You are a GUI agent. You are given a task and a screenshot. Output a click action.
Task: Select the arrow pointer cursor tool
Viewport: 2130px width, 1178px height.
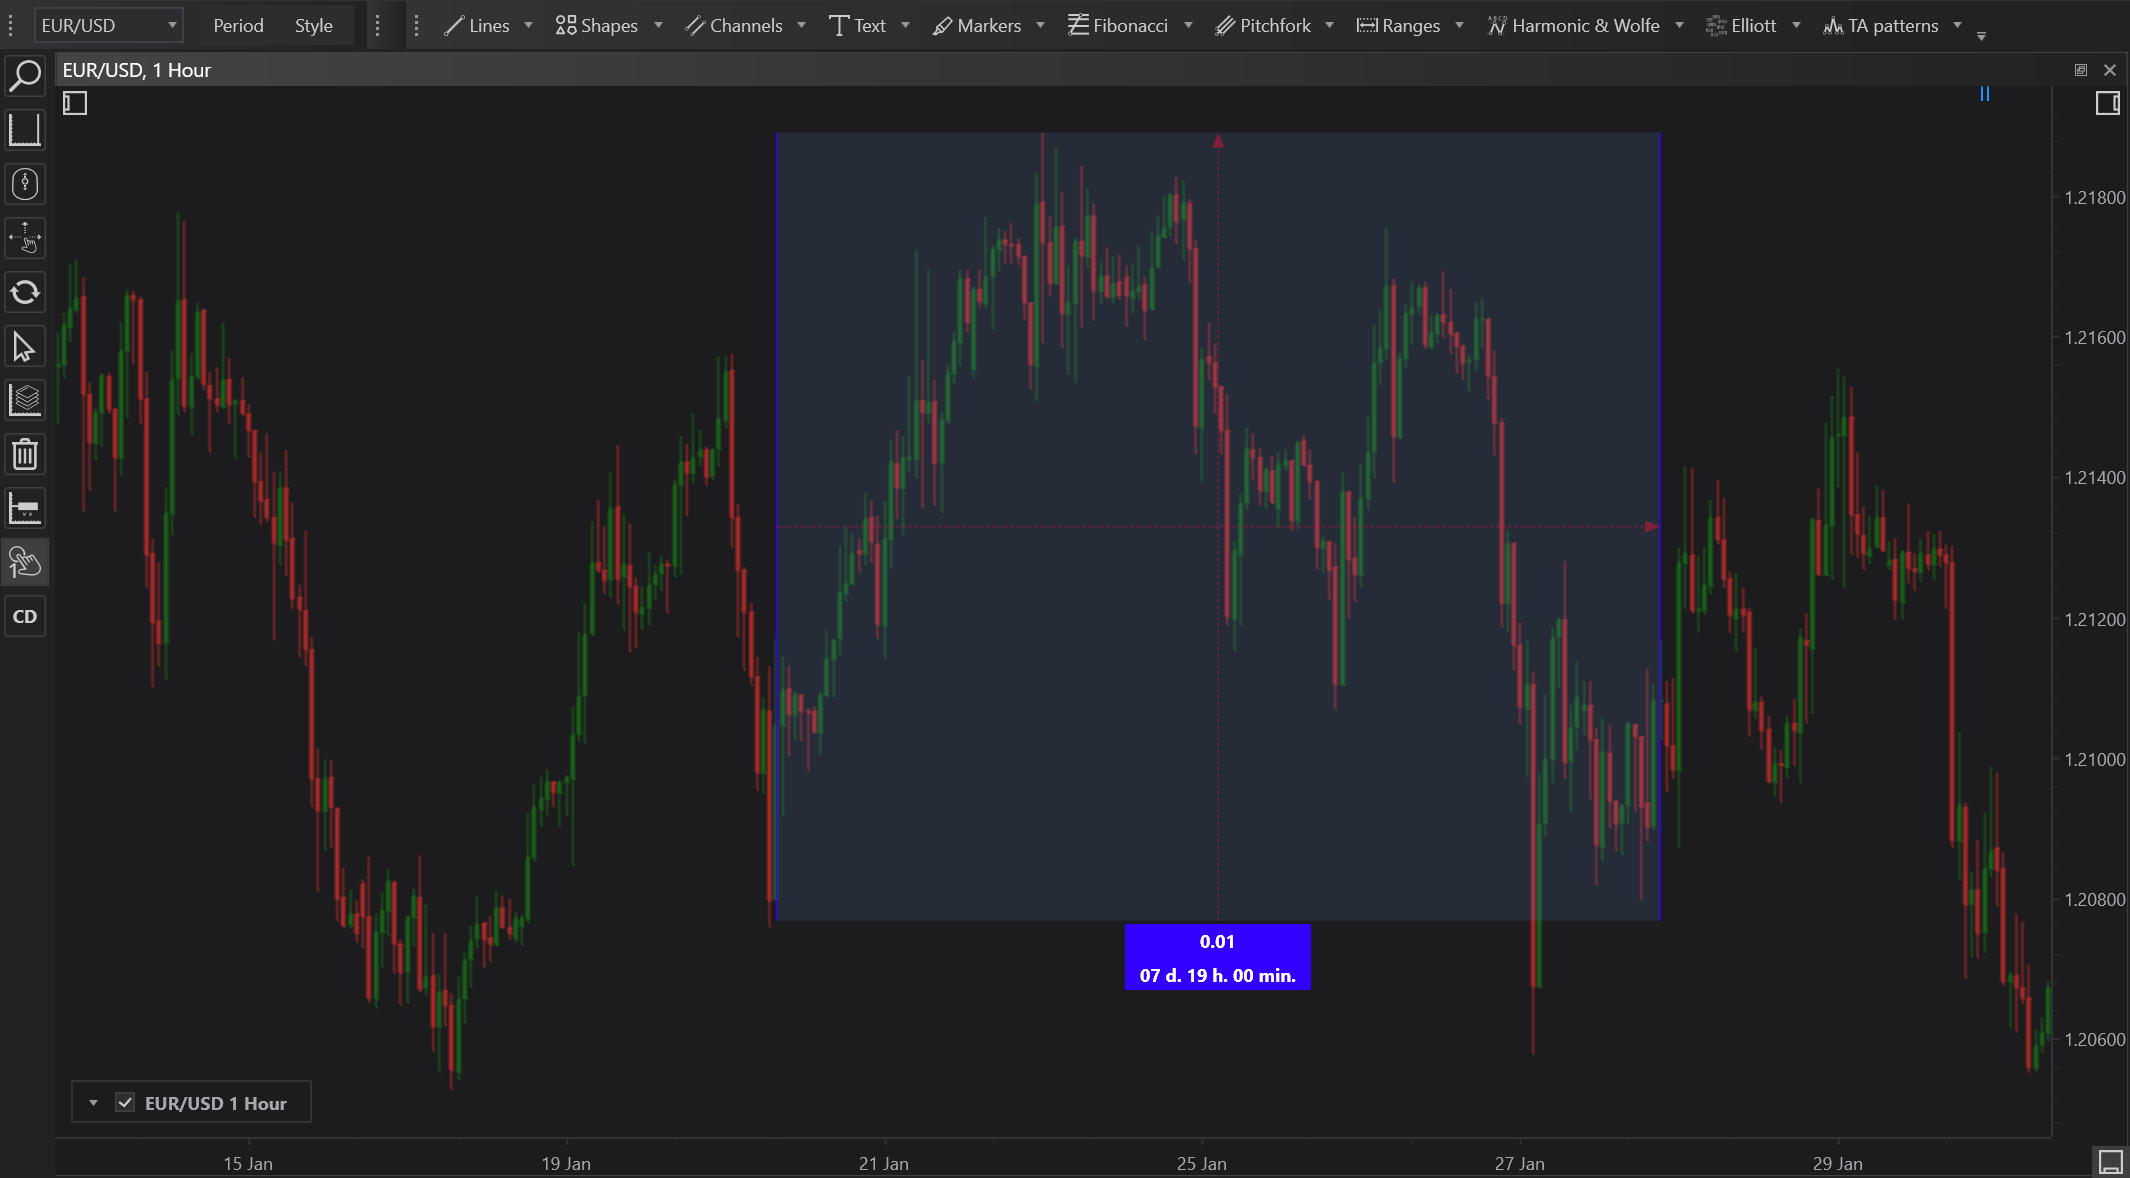(x=25, y=347)
